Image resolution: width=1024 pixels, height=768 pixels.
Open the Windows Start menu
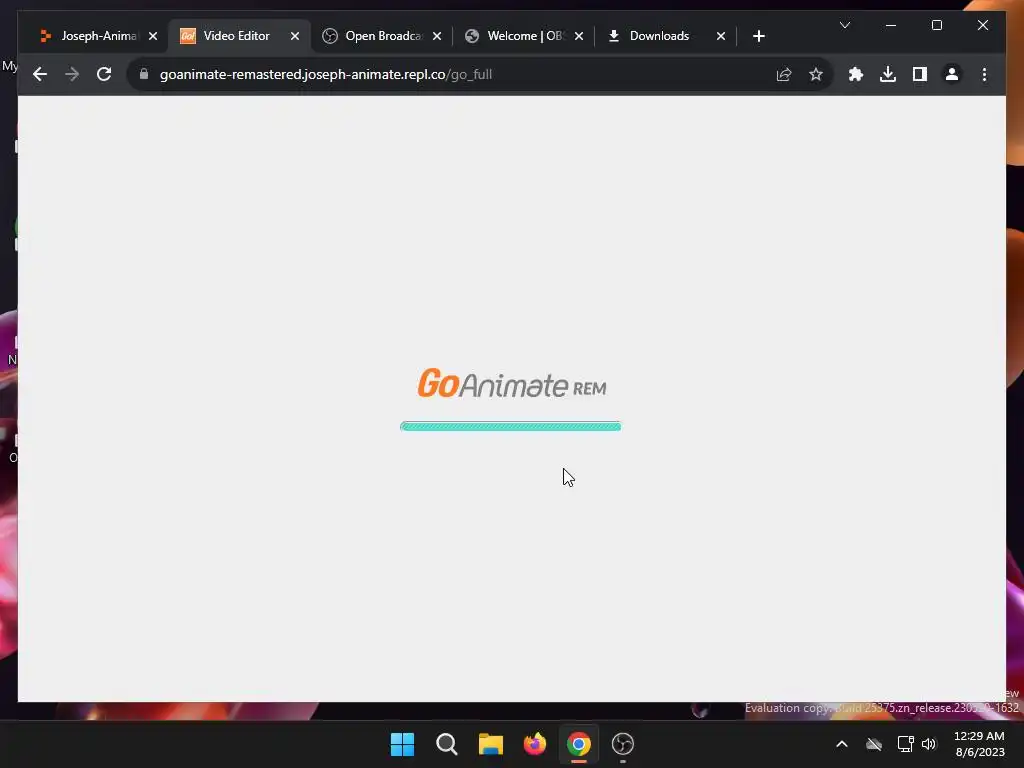point(402,744)
